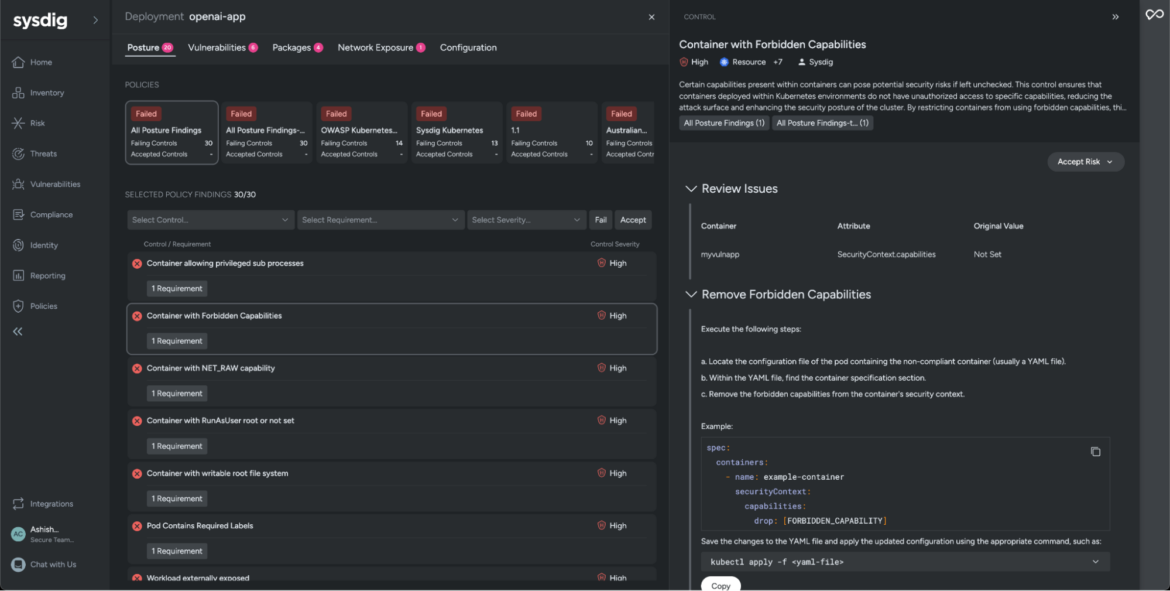Select the Australian policy card
This screenshot has height=591, width=1170.
pyautogui.click(x=628, y=132)
